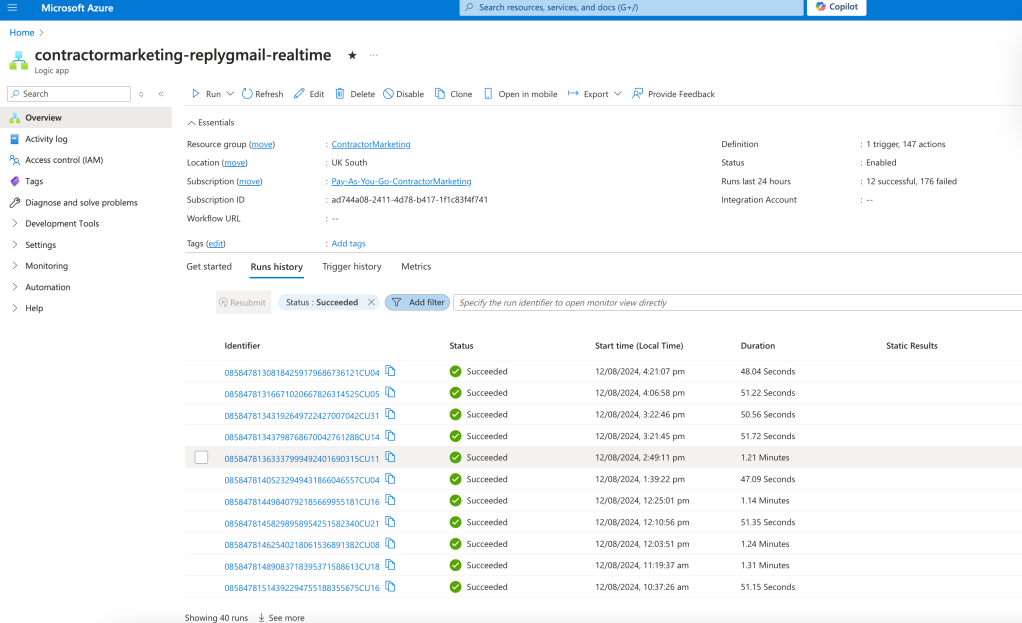Click the run identifier input field
Viewport: 1022px width, 623px height.
(737, 302)
